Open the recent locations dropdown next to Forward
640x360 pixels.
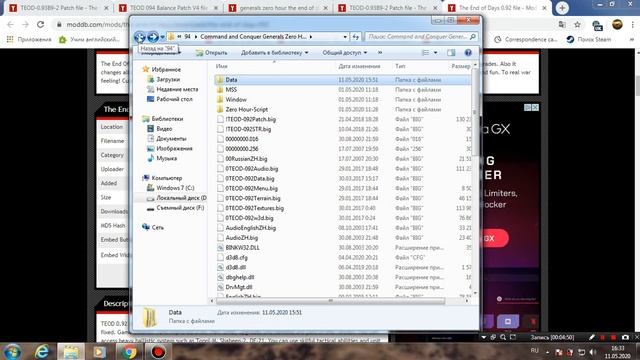(x=162, y=37)
